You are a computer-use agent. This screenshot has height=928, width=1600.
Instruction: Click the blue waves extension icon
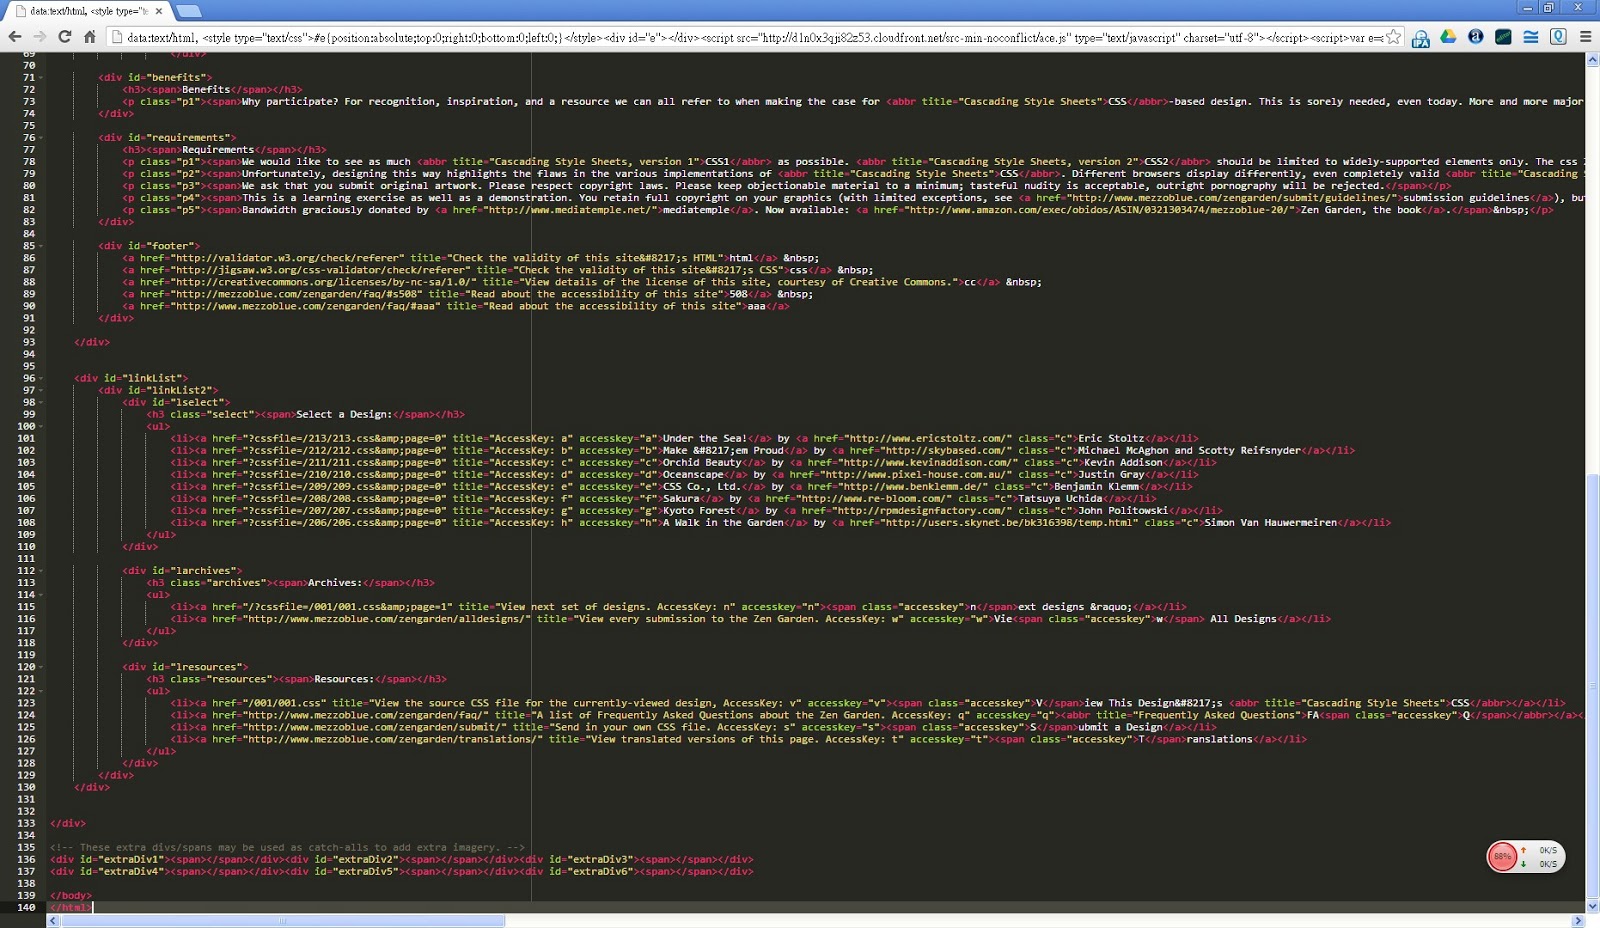pos(1531,37)
